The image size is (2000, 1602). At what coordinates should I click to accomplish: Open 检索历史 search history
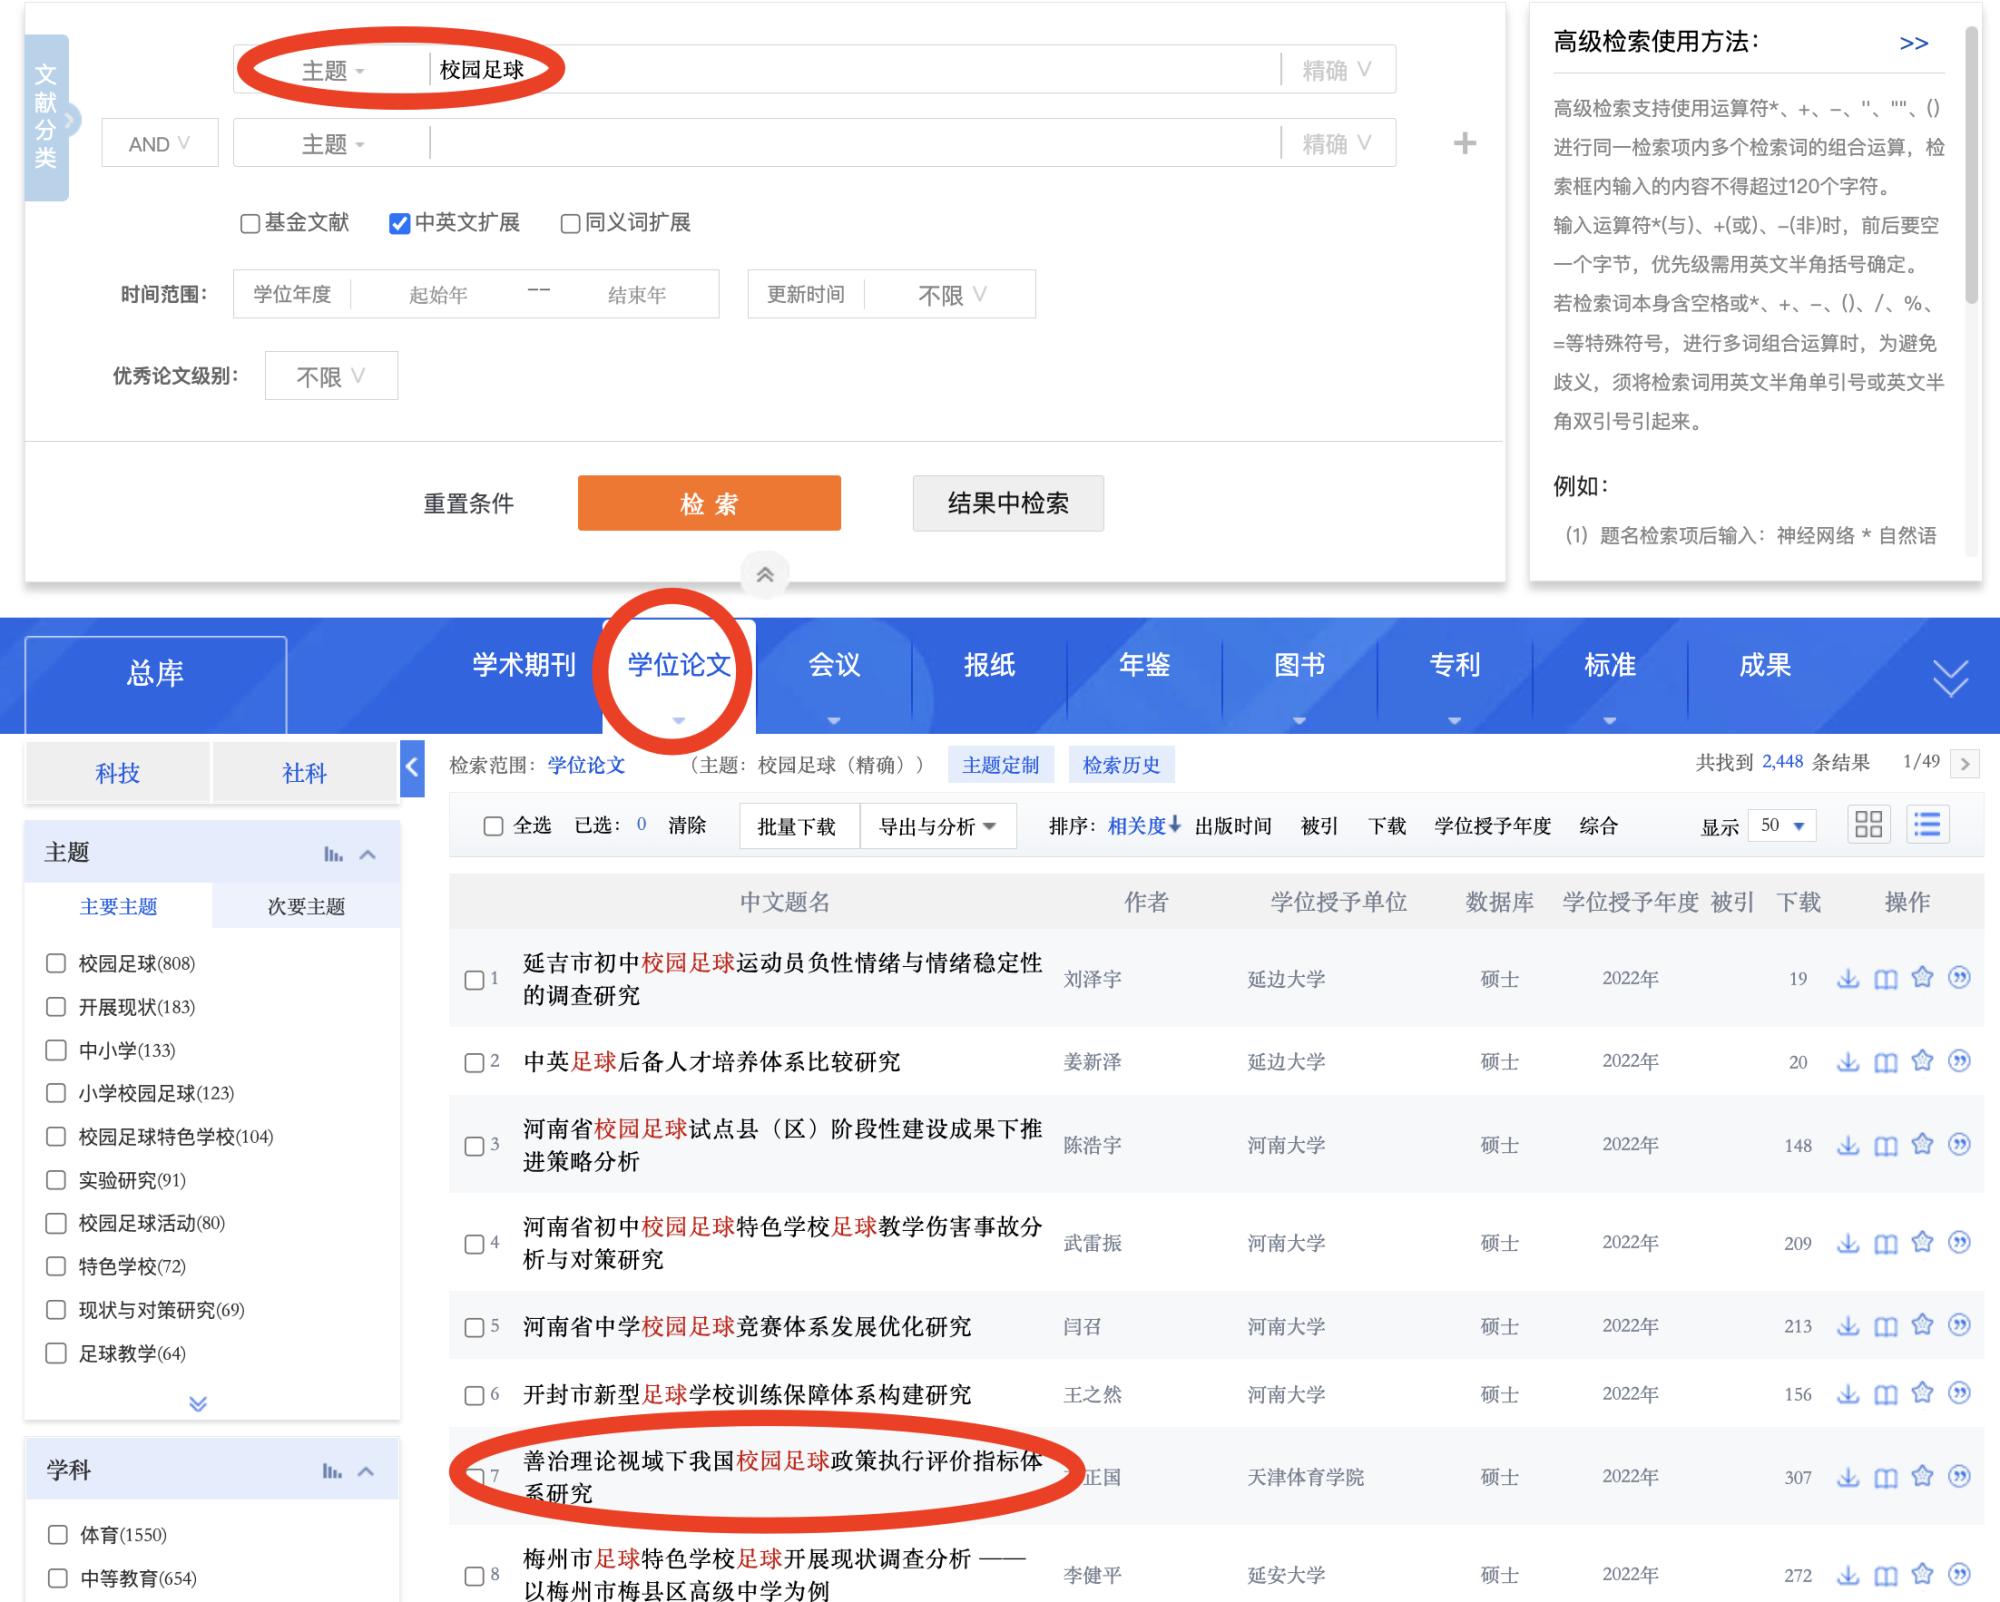click(1120, 764)
